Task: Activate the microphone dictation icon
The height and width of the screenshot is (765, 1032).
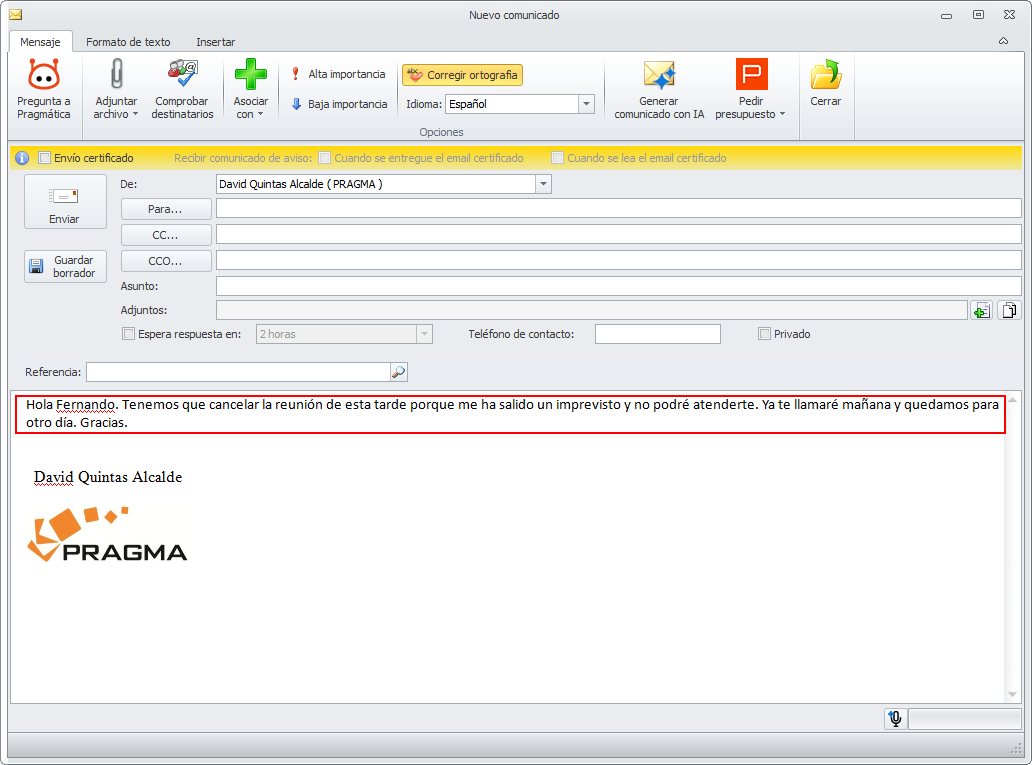Action: (x=895, y=719)
